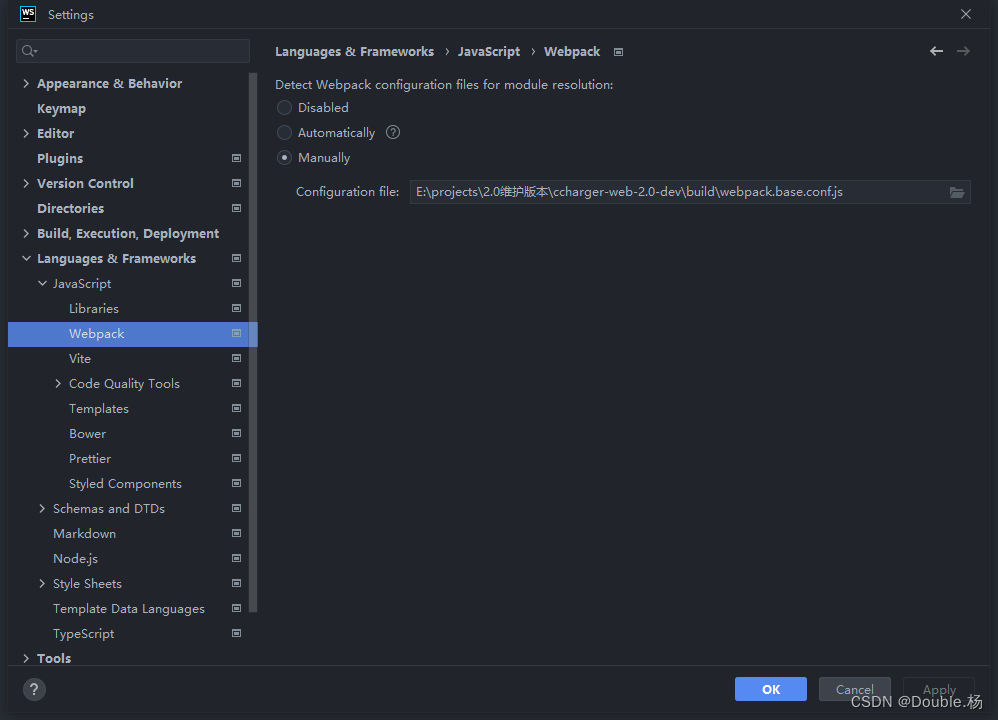This screenshot has height=720, width=998.
Task: Click the project icon on the Bower row
Action: click(236, 434)
